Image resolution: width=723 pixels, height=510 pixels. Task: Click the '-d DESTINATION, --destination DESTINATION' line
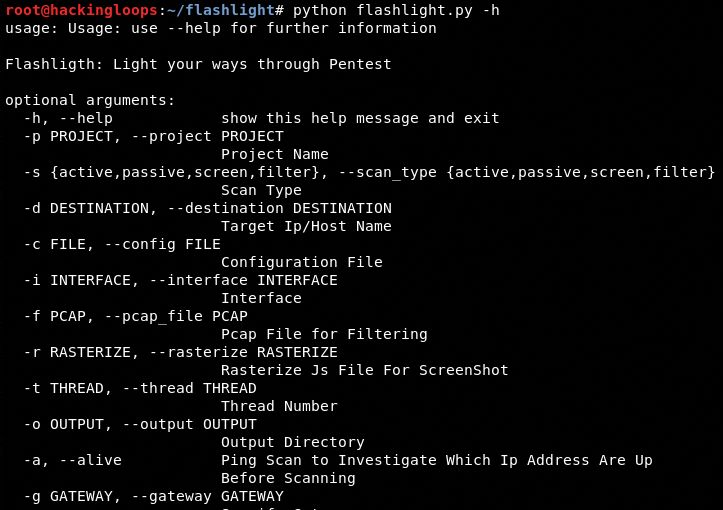[207, 208]
